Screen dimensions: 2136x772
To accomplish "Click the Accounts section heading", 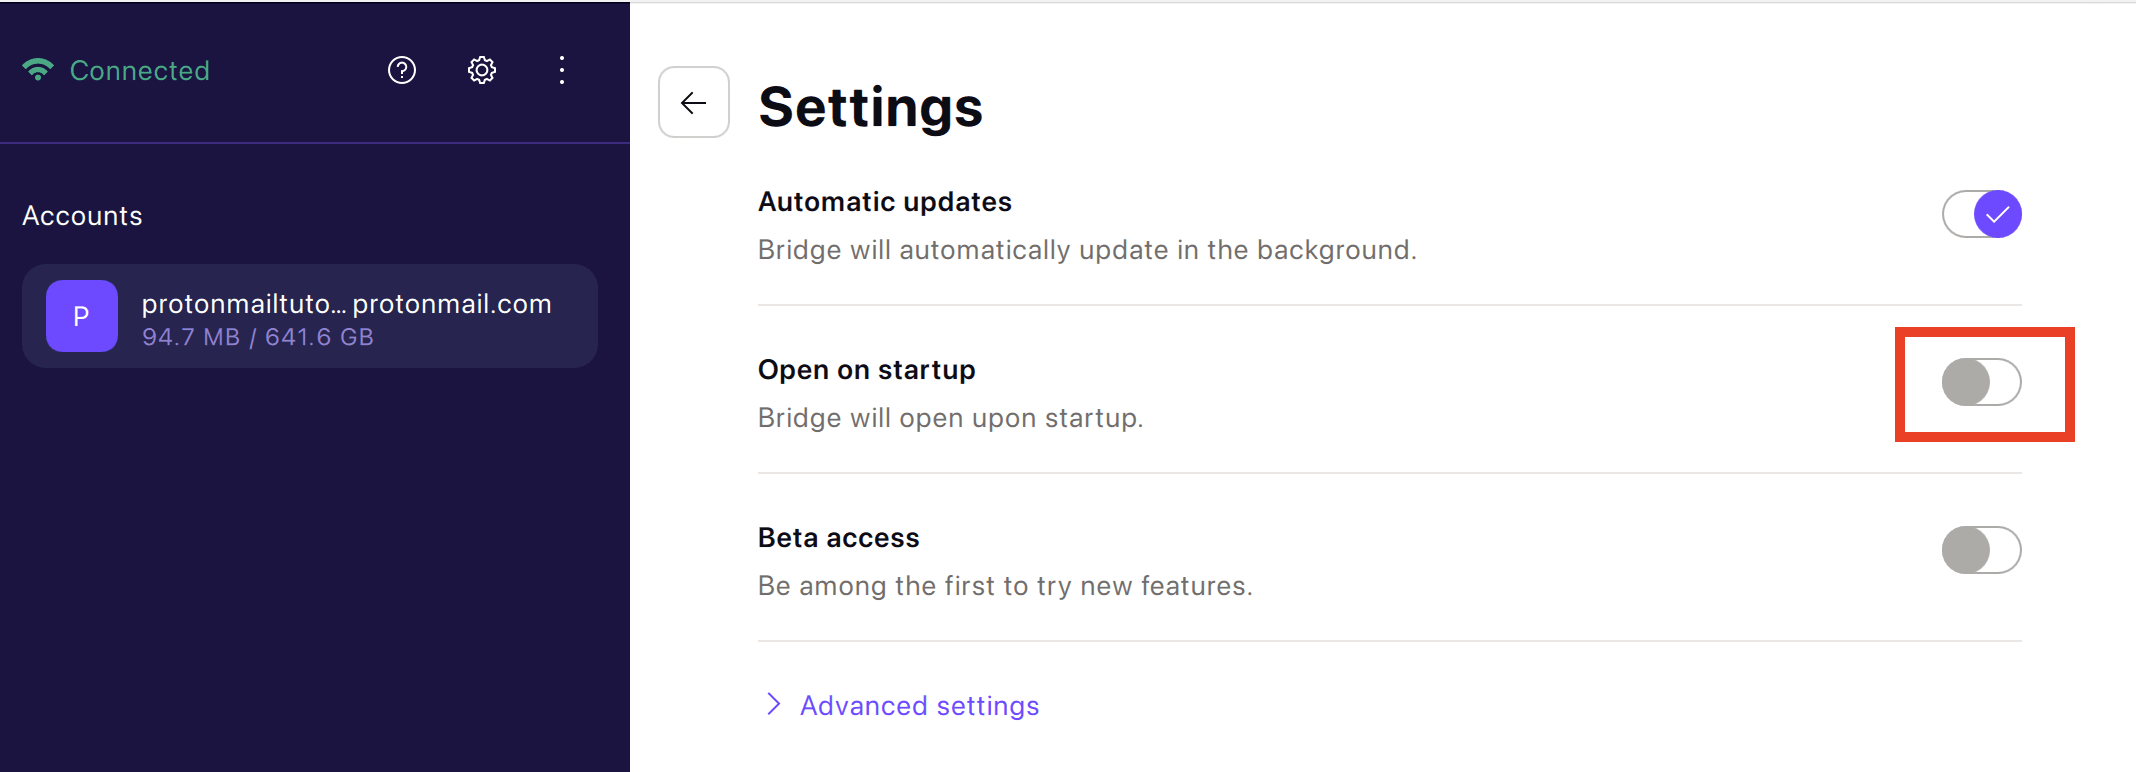I will pos(82,216).
